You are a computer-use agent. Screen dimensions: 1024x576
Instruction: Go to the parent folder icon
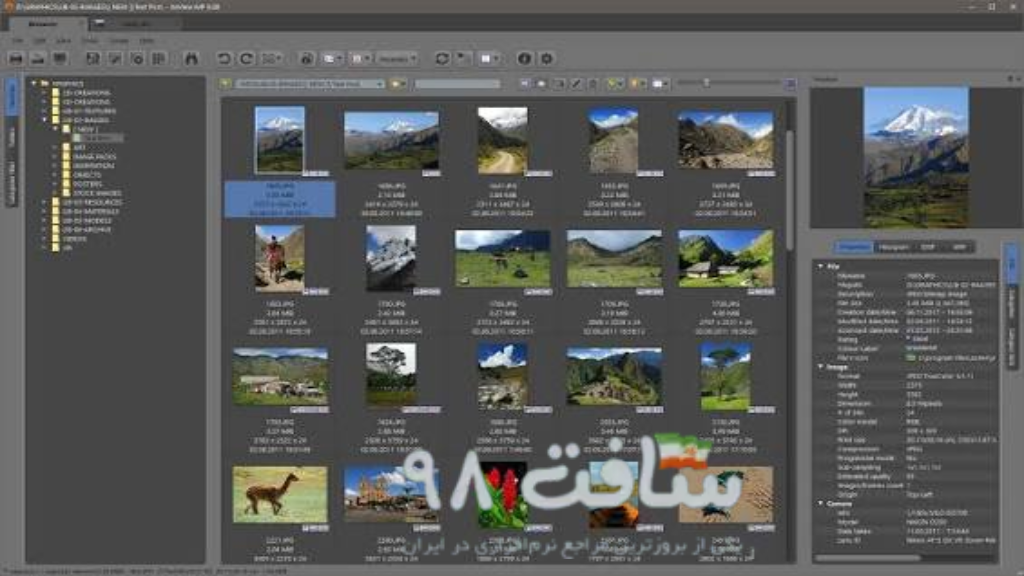226,84
